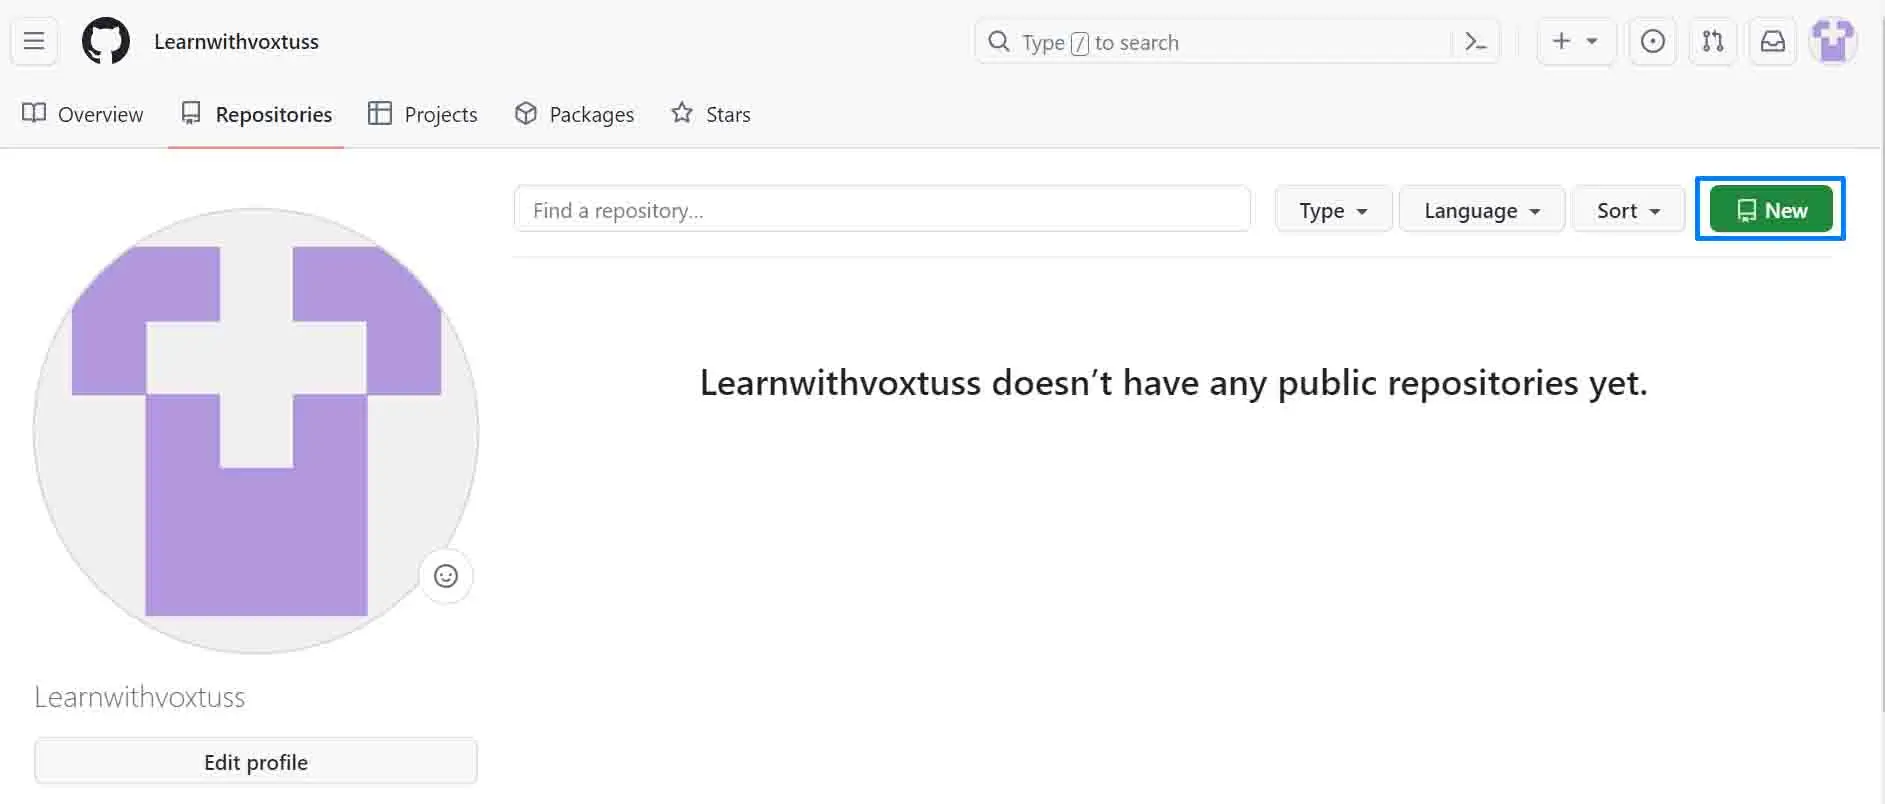Screen dimensions: 1885x804
Task: Click the large profile avatar image
Action: pos(256,431)
